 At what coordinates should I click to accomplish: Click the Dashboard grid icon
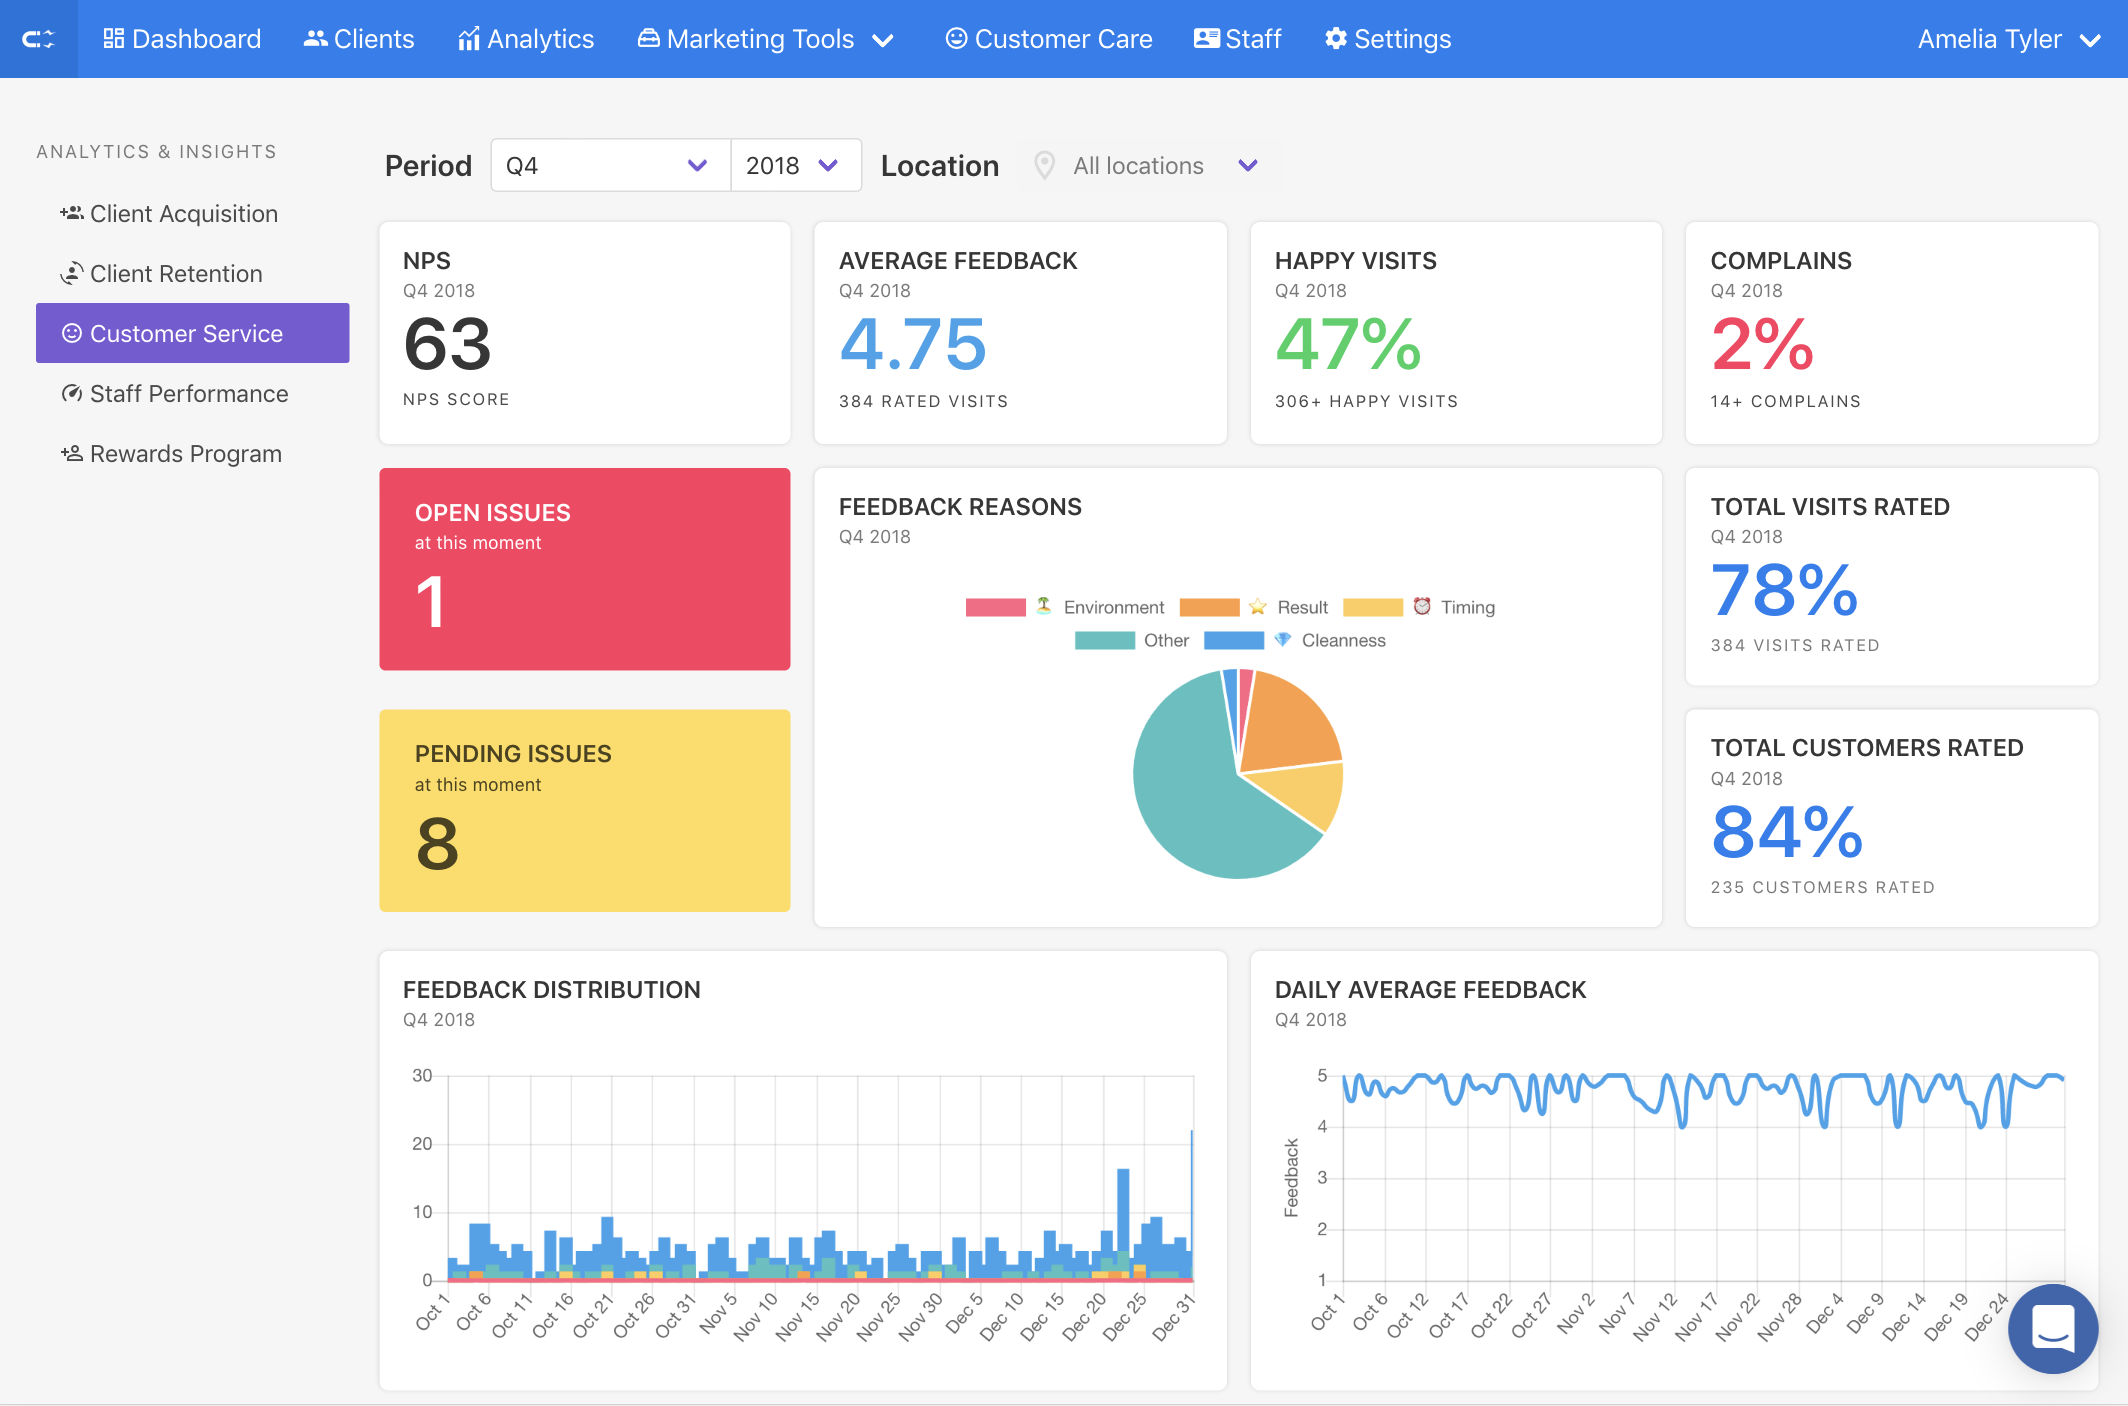pyautogui.click(x=113, y=39)
